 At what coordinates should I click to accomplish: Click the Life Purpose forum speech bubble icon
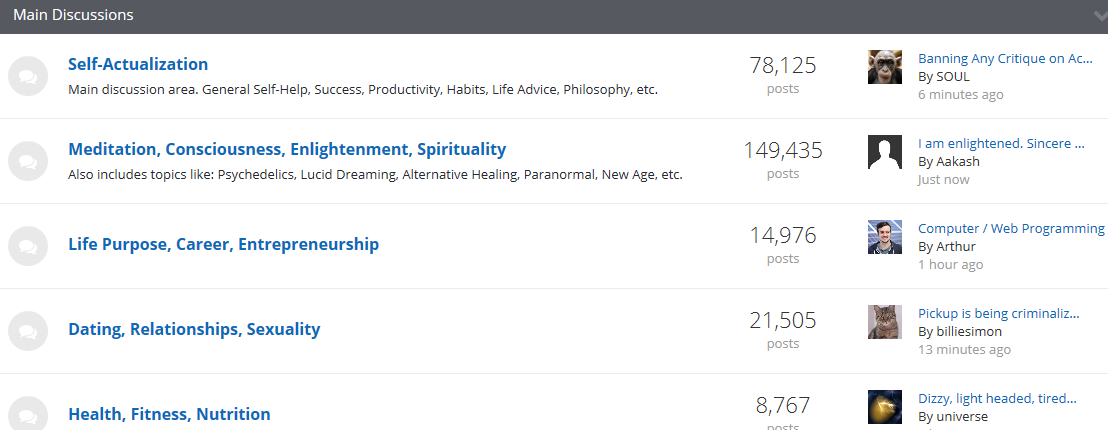tap(28, 246)
